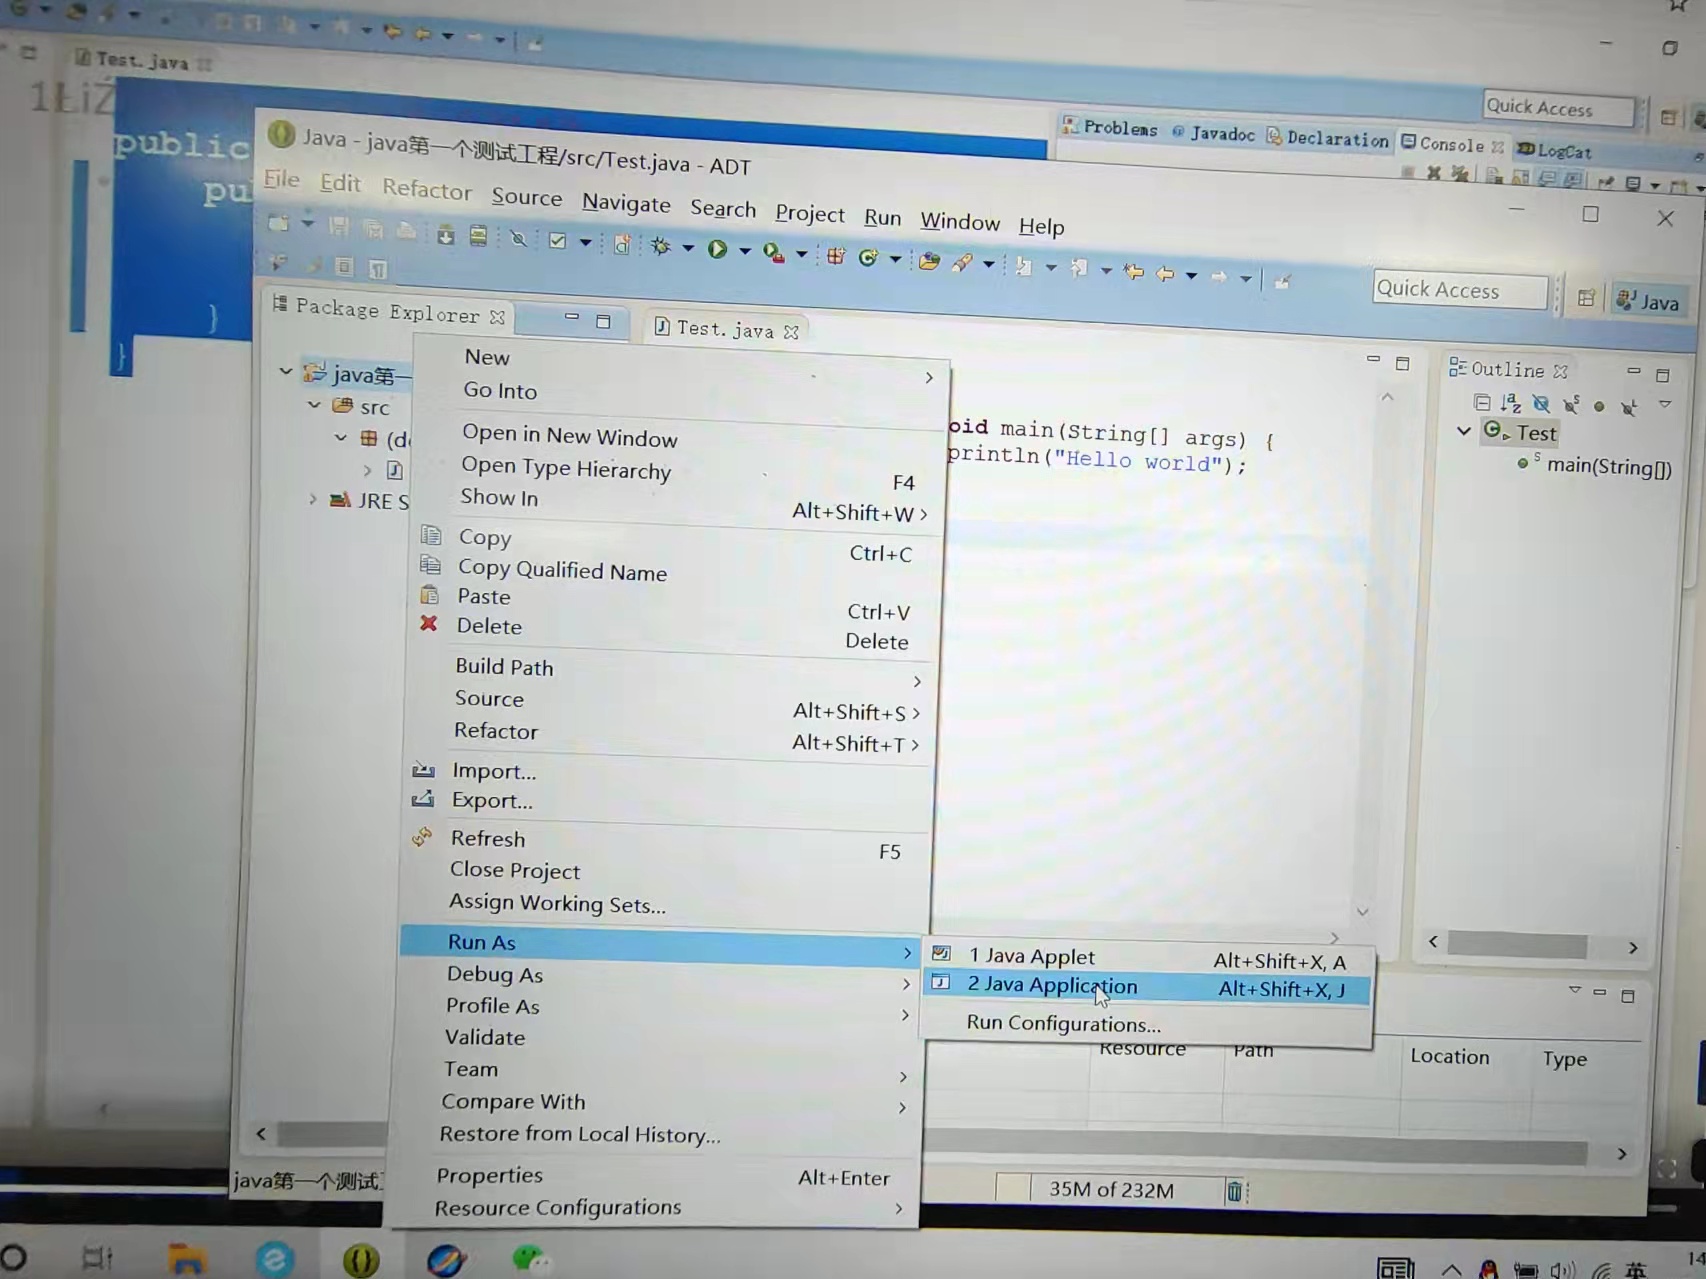Collapse the src folder in Package Explorer
Viewport: 1706px width, 1279px height.
click(314, 405)
